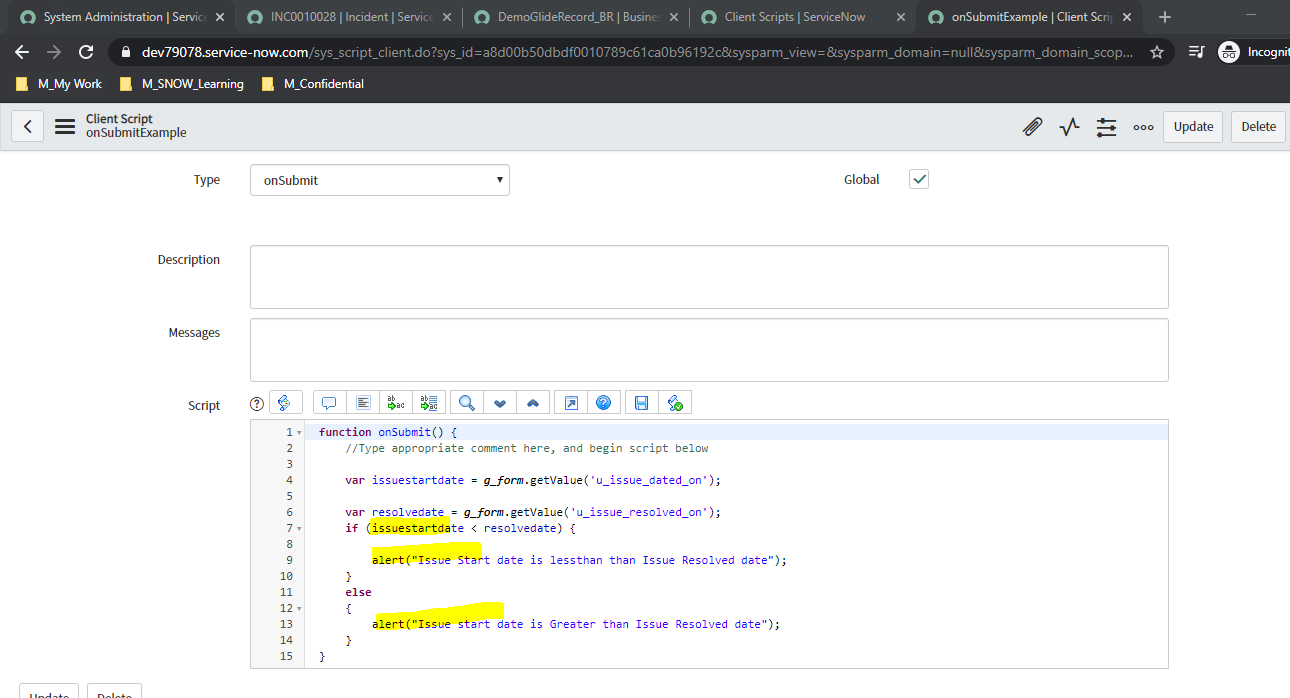
Task: Run the syntax checker in the script editor
Action: pyautogui.click(x=675, y=402)
